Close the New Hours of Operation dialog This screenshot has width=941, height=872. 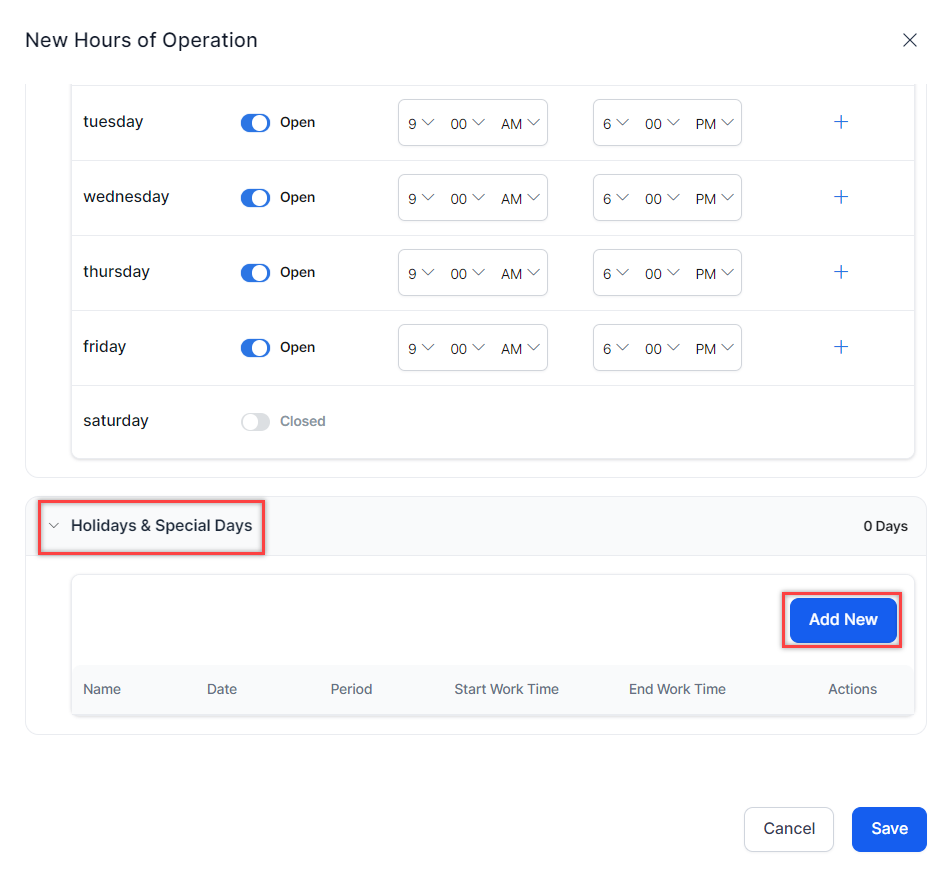[x=909, y=40]
